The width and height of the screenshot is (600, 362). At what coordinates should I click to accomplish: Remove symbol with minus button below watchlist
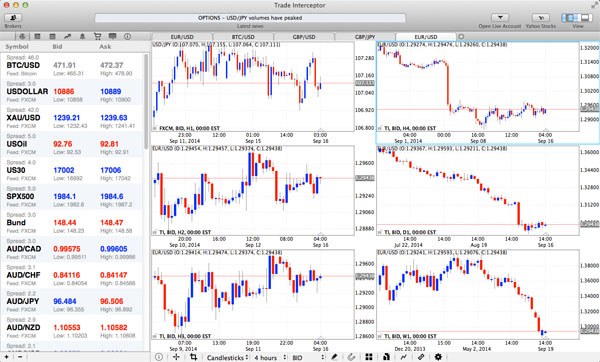click(x=20, y=357)
